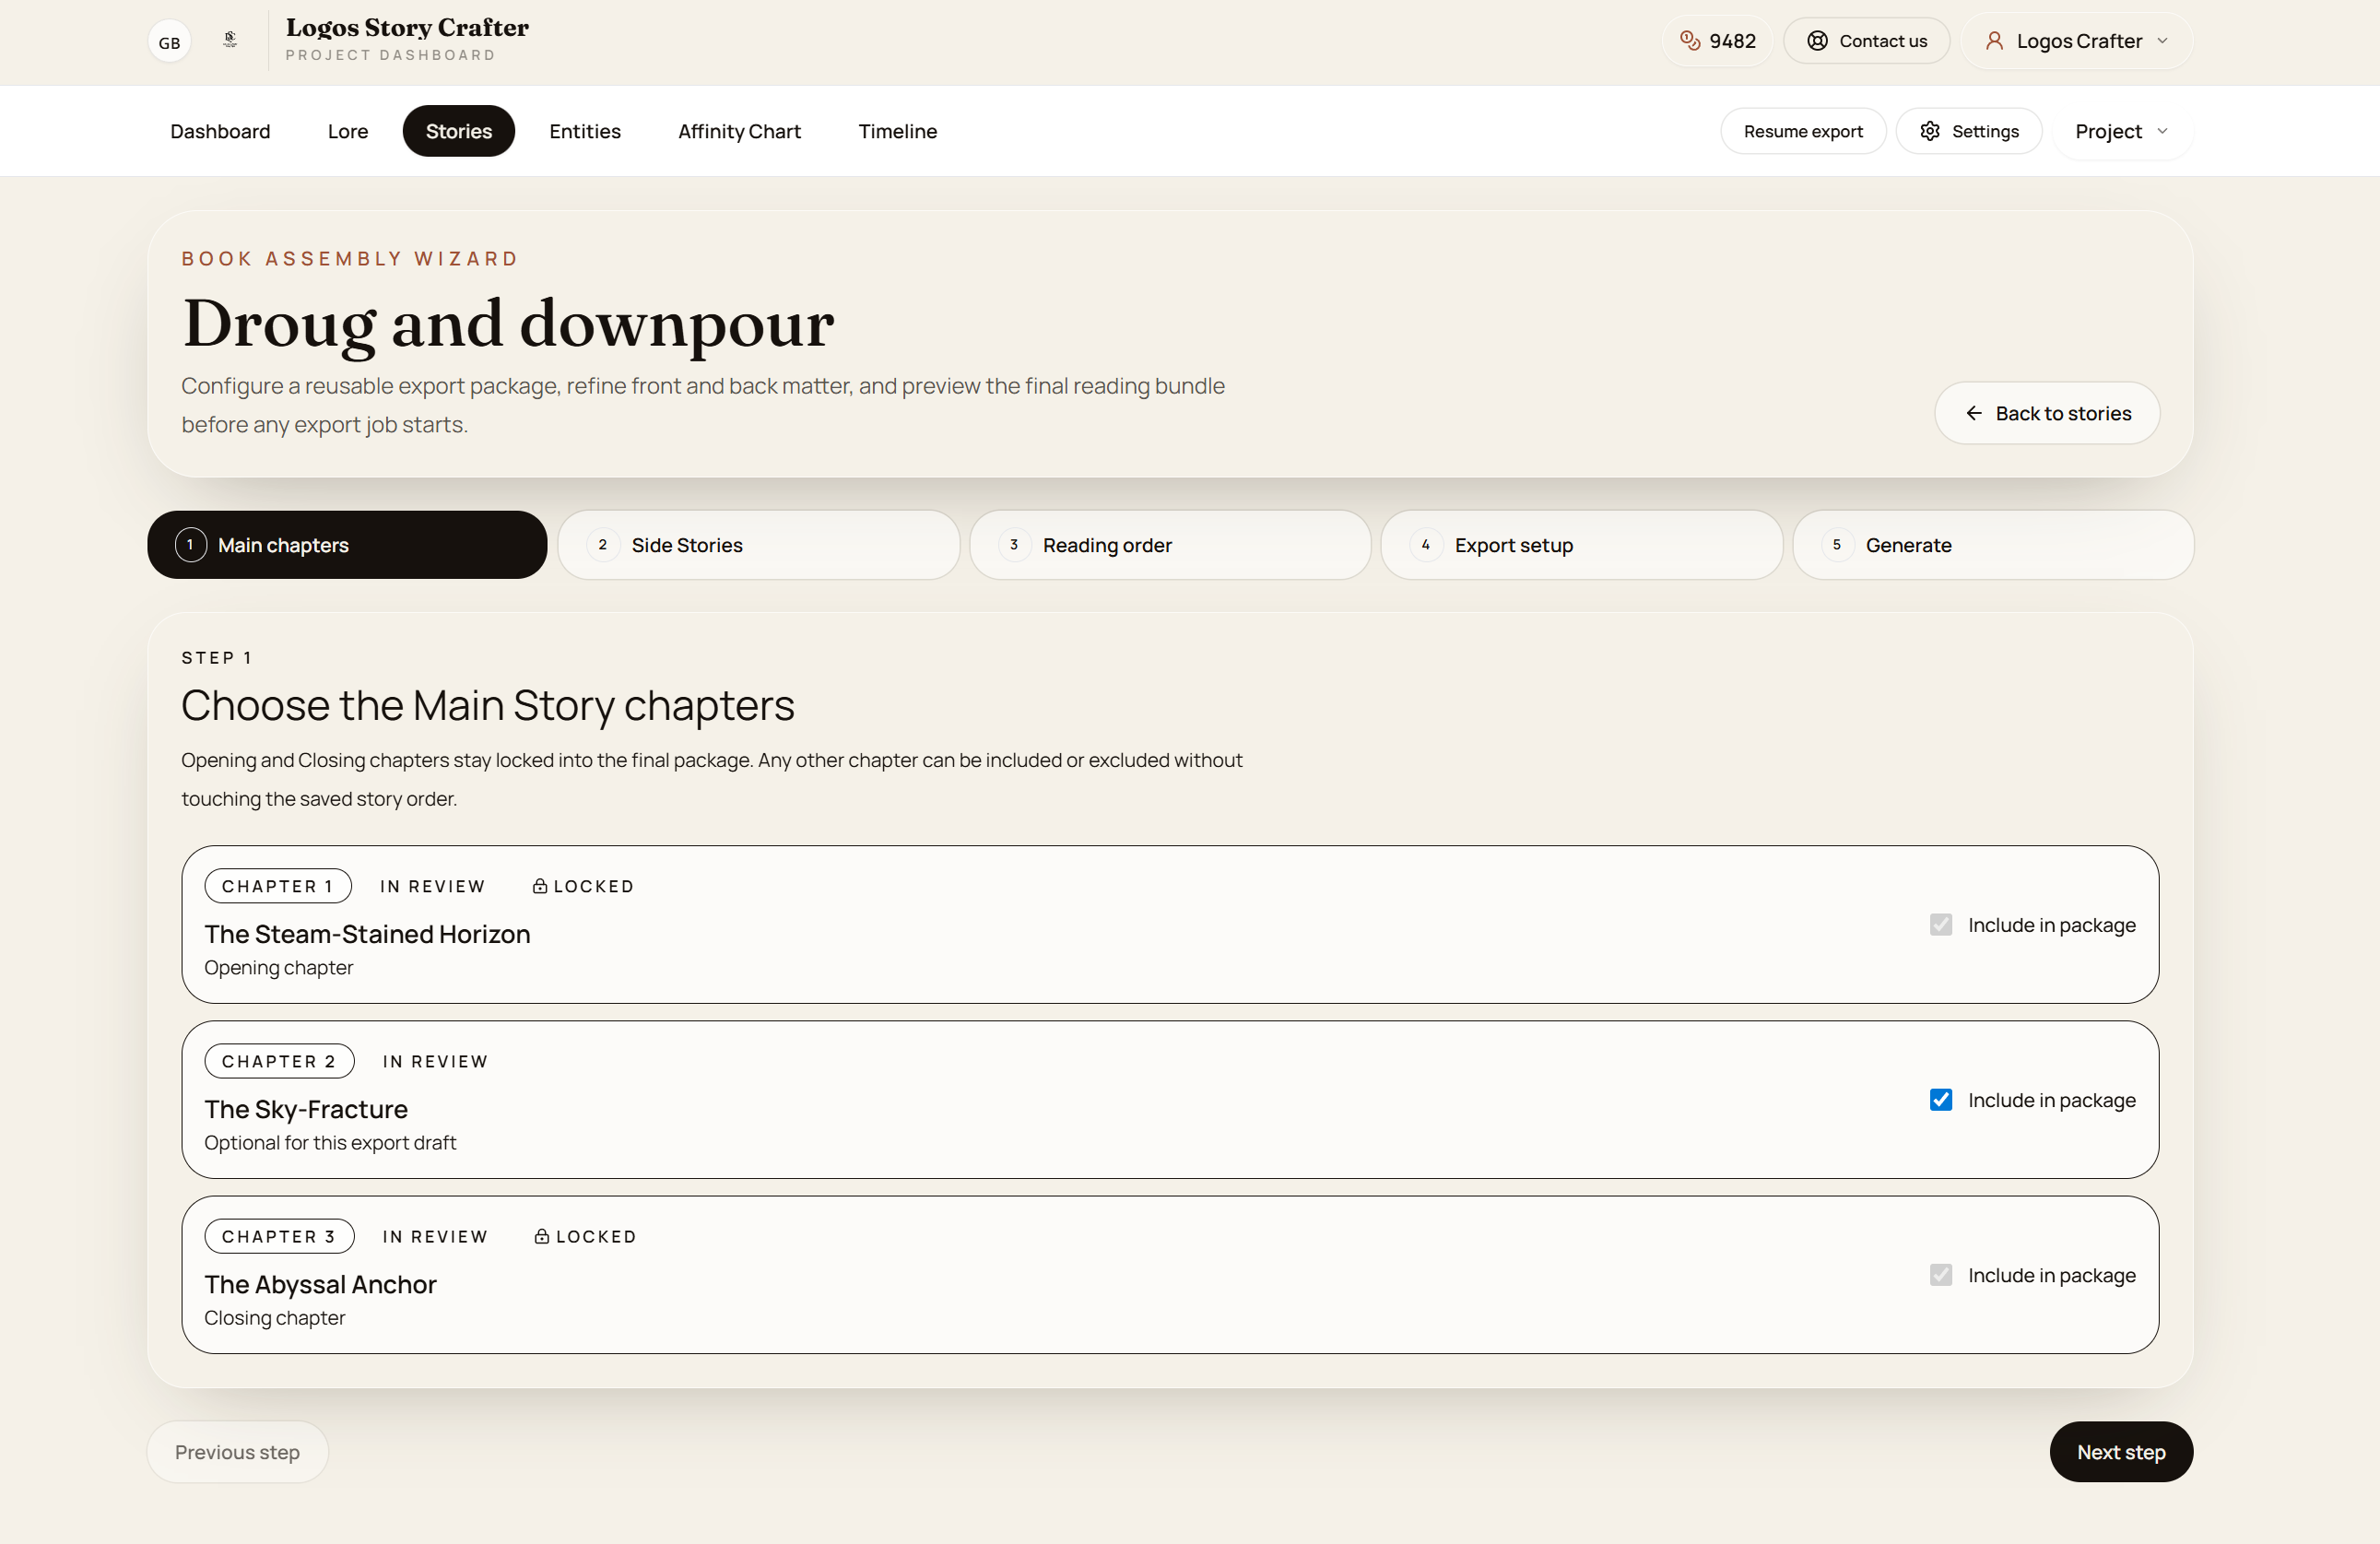Click the back arrow in Back to stories
The image size is (2380, 1544).
(x=1974, y=413)
